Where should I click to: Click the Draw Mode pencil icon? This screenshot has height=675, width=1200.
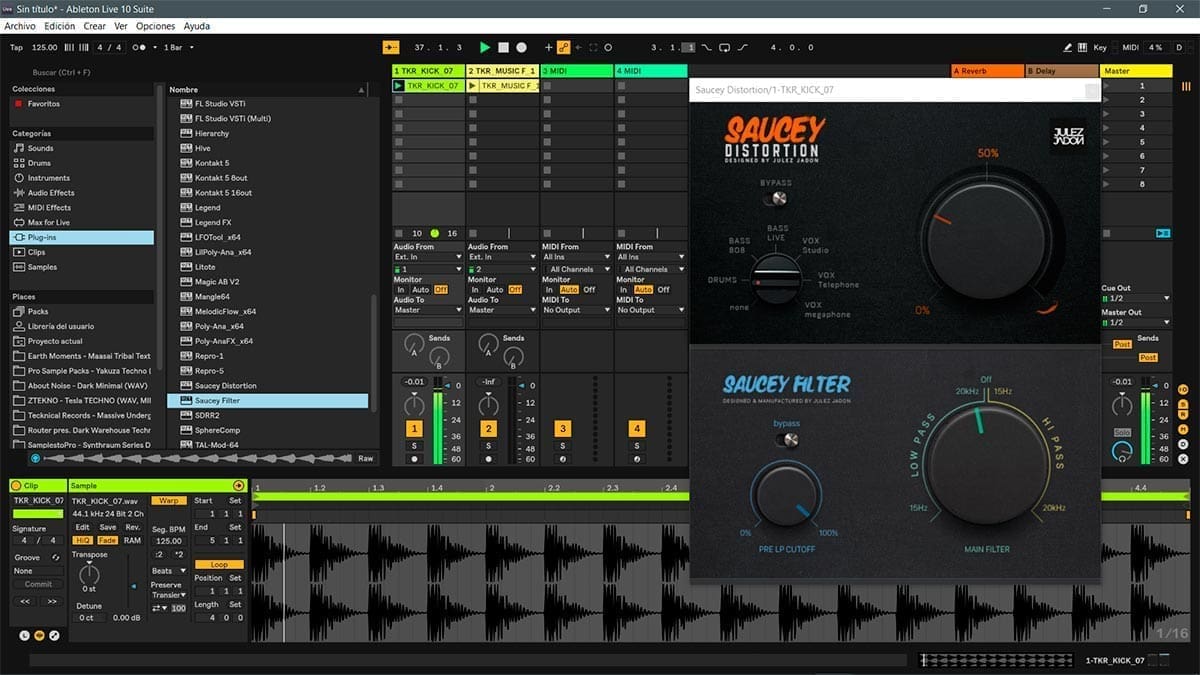[1069, 47]
